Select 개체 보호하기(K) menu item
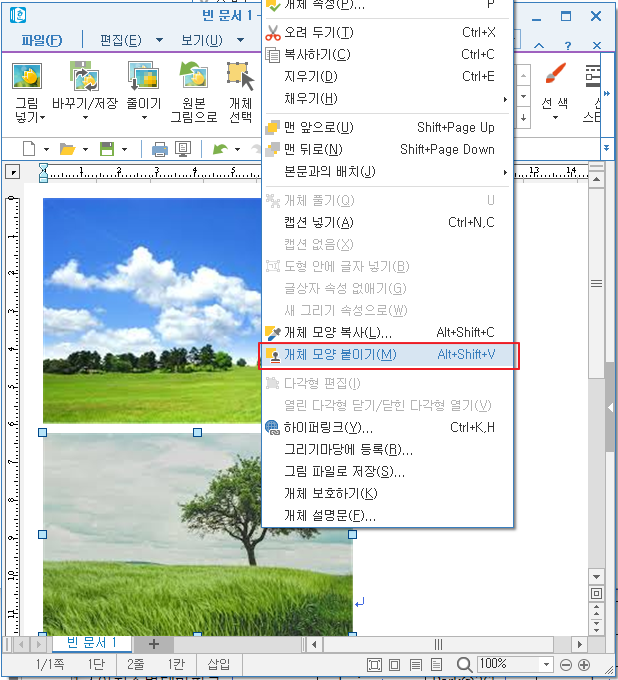The height and width of the screenshot is (680, 618). point(387,494)
